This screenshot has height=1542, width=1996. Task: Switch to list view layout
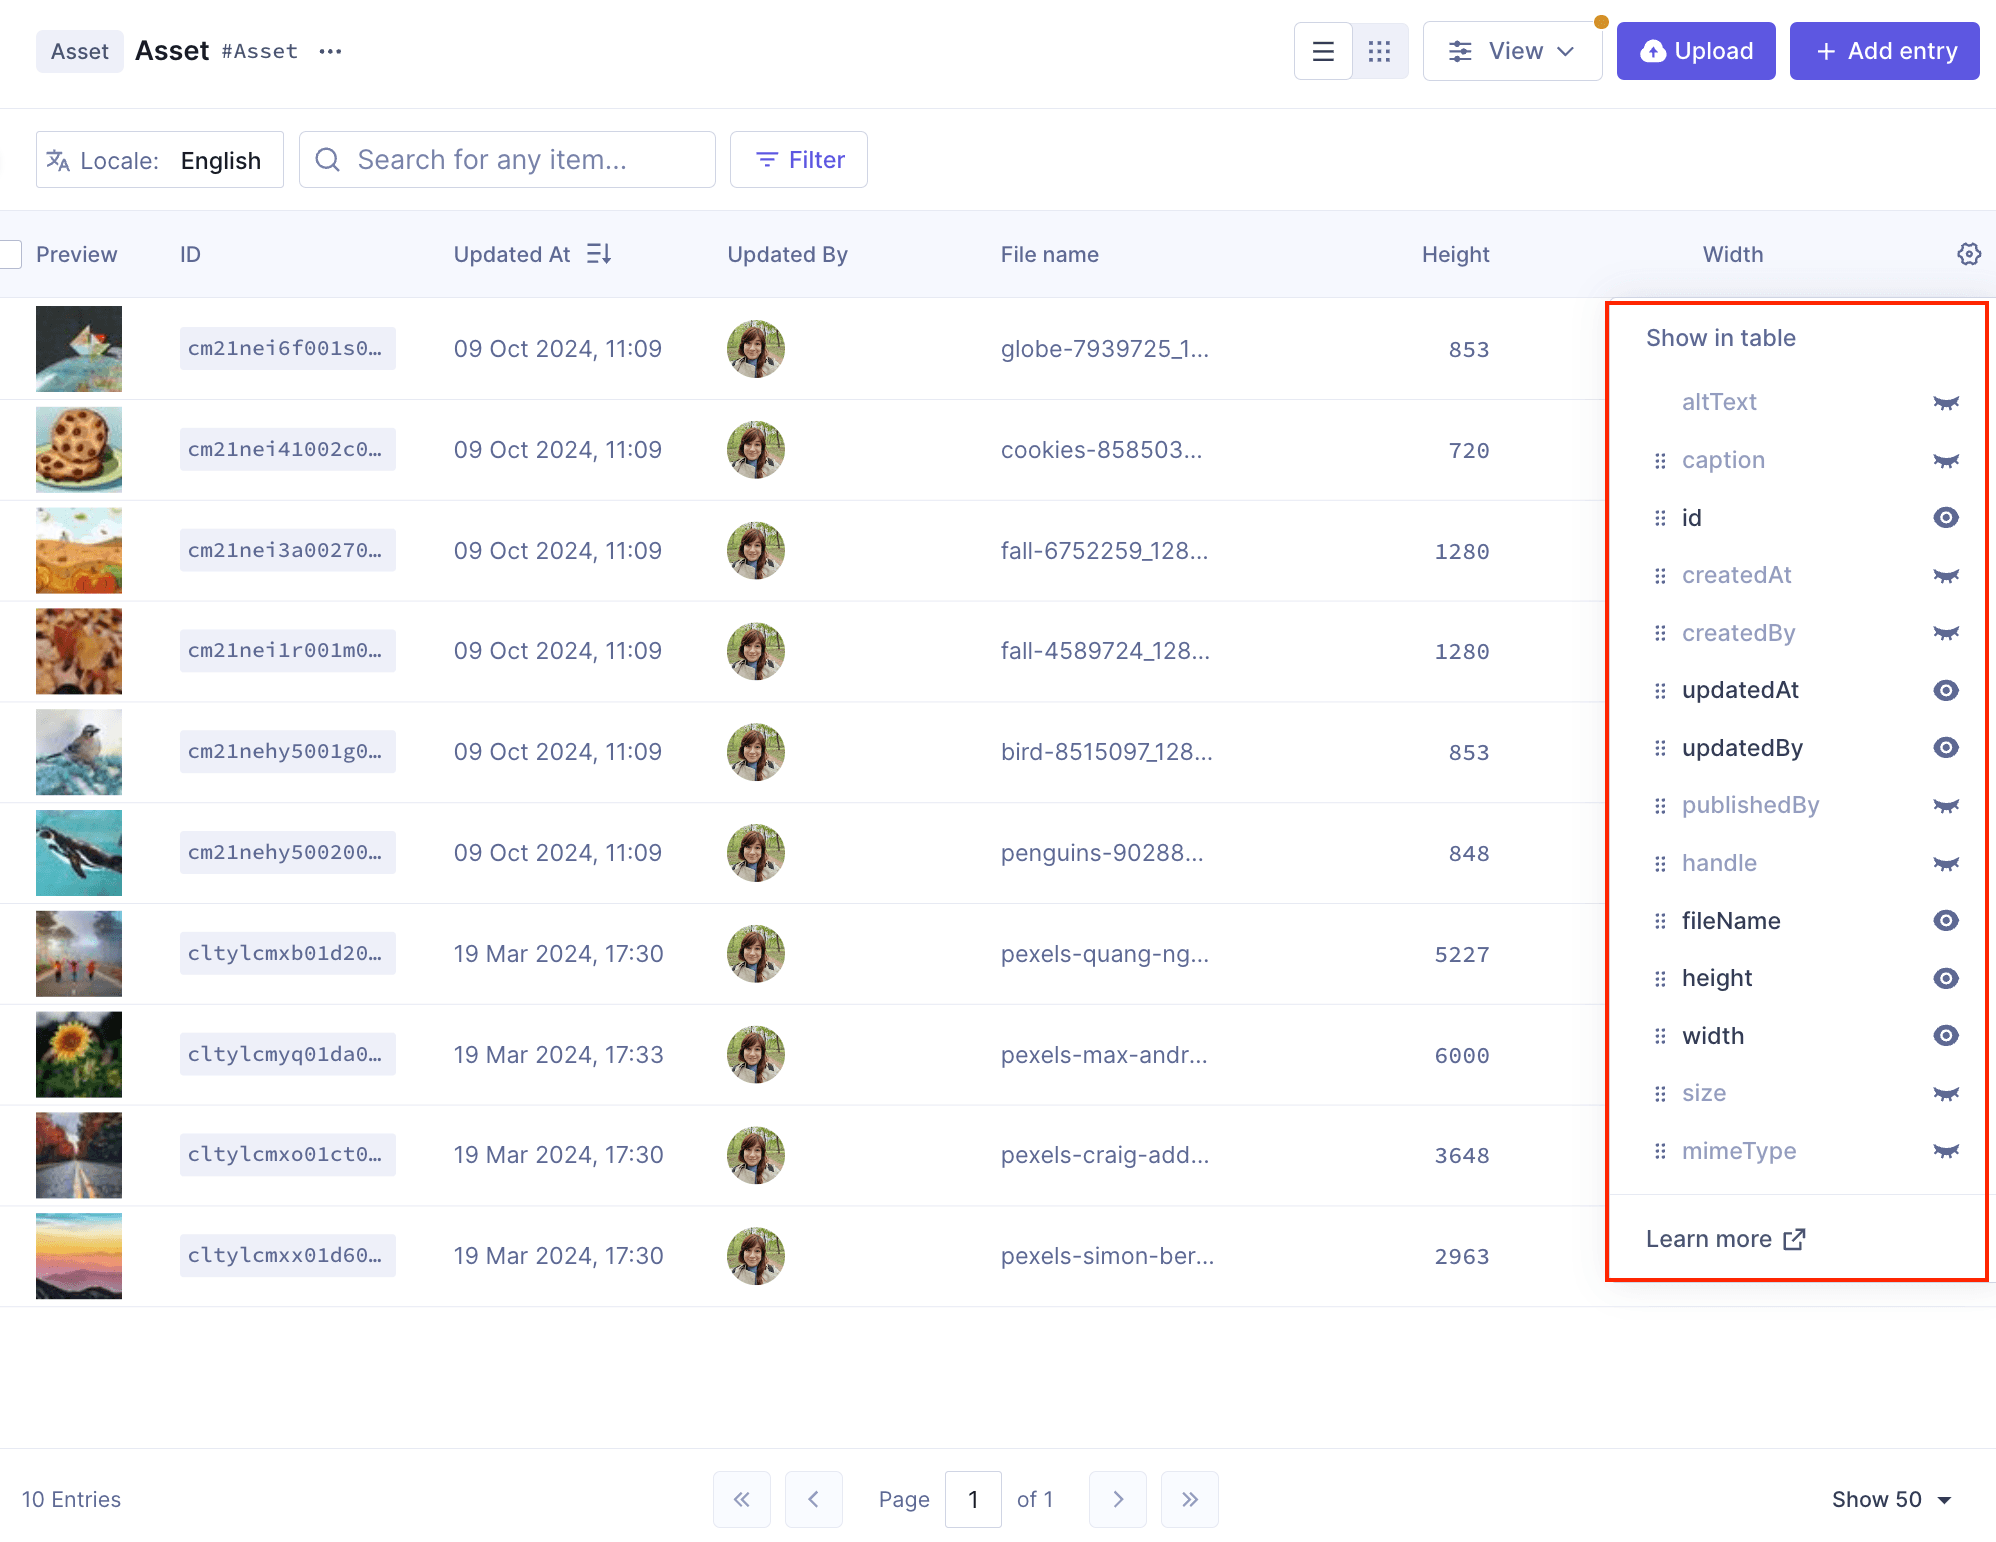[1323, 50]
